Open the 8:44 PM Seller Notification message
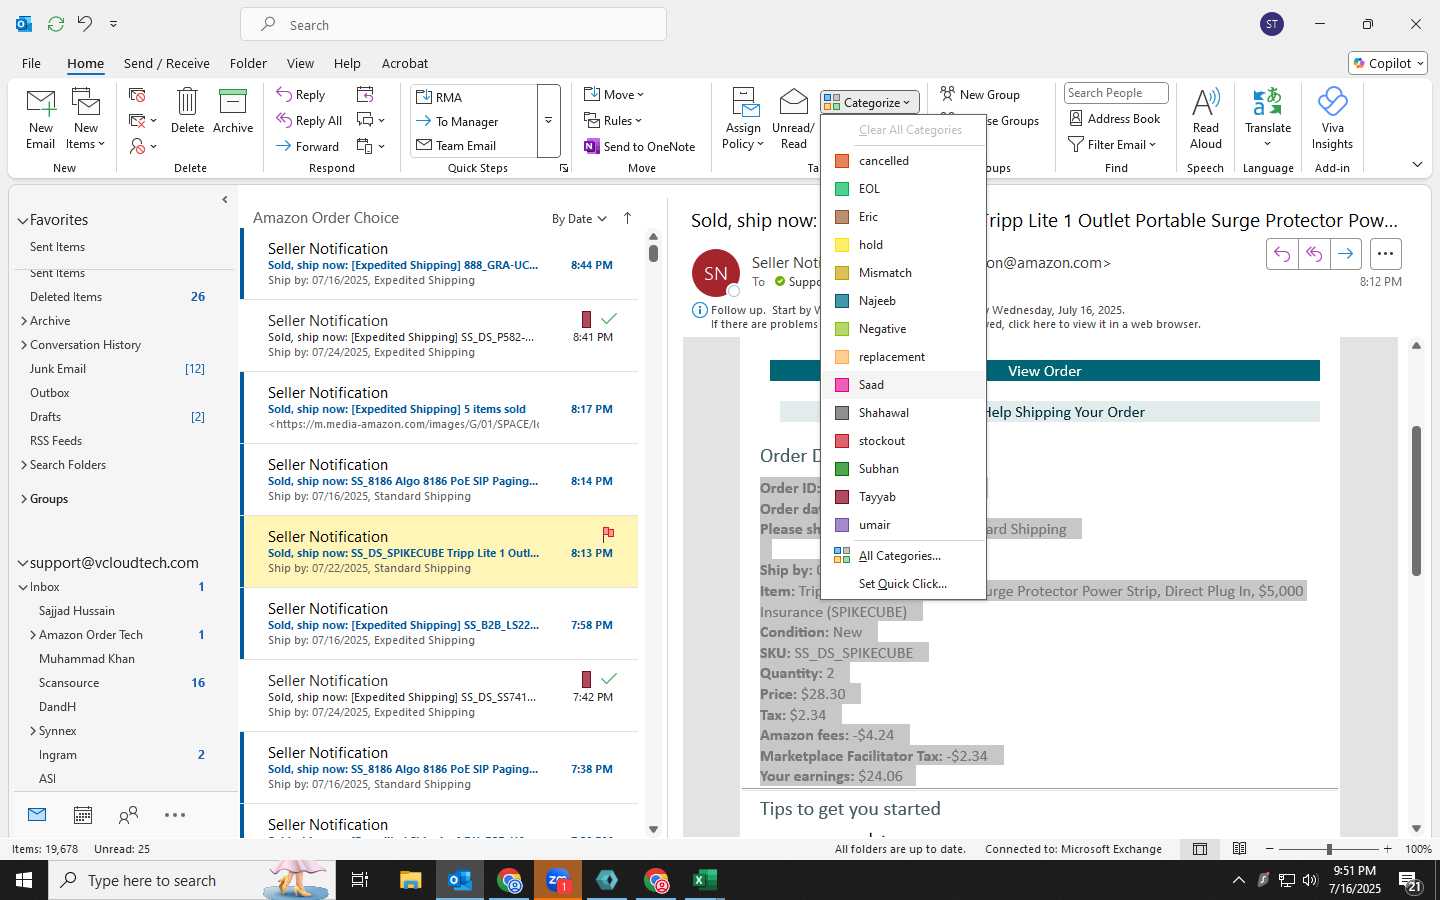The image size is (1440, 900). pyautogui.click(x=440, y=264)
